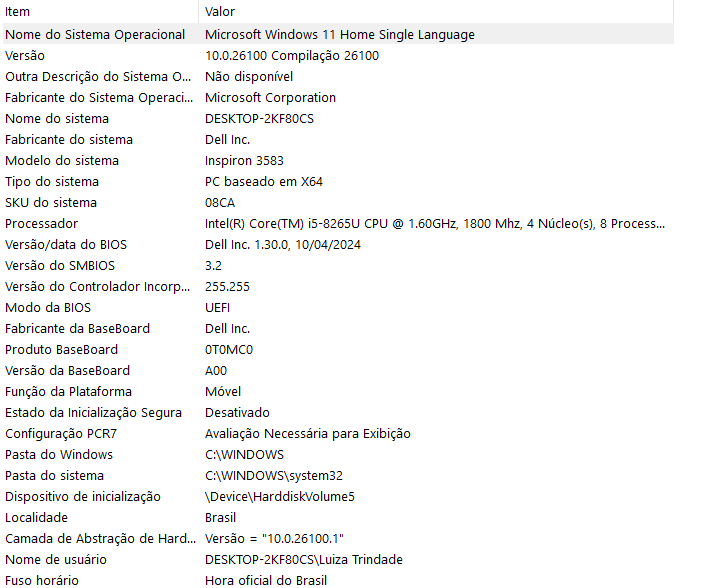Select the 'Modo da BIOS' row label

pos(48,308)
